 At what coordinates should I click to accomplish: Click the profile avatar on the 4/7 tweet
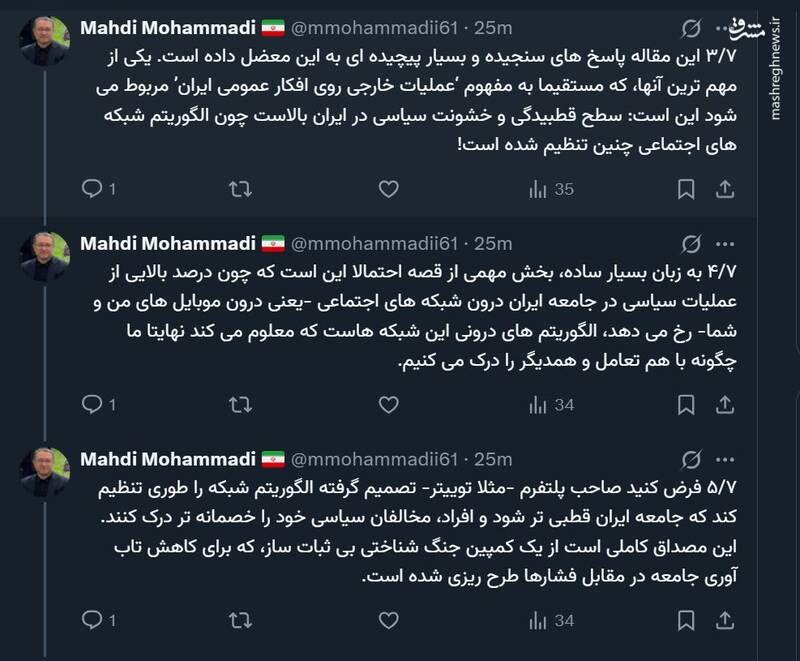(x=46, y=257)
